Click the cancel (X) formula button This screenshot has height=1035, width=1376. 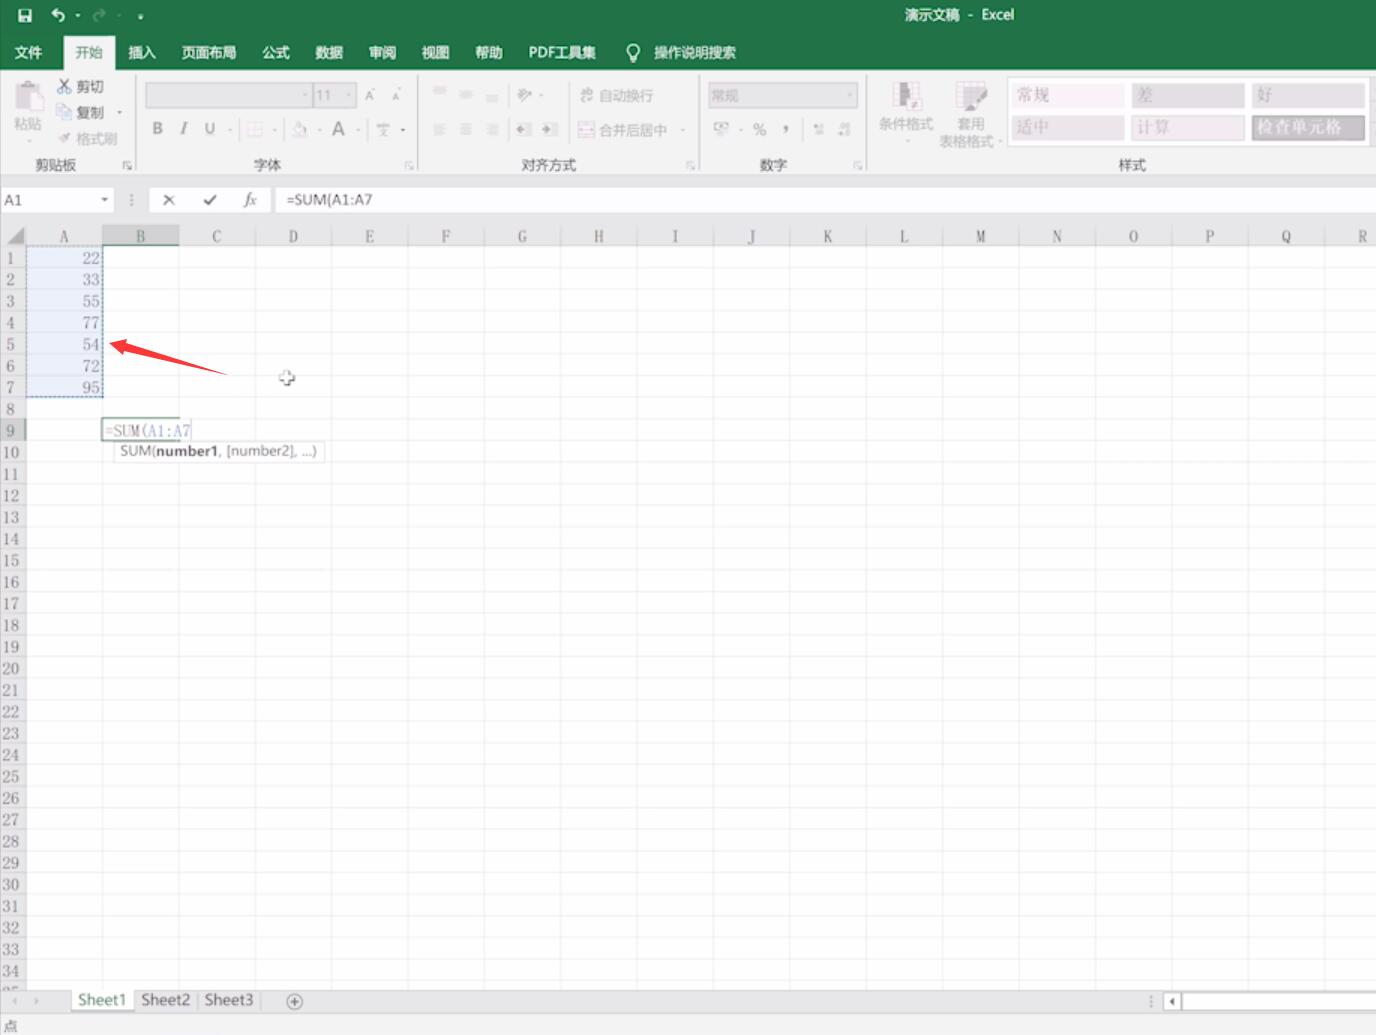tap(169, 200)
